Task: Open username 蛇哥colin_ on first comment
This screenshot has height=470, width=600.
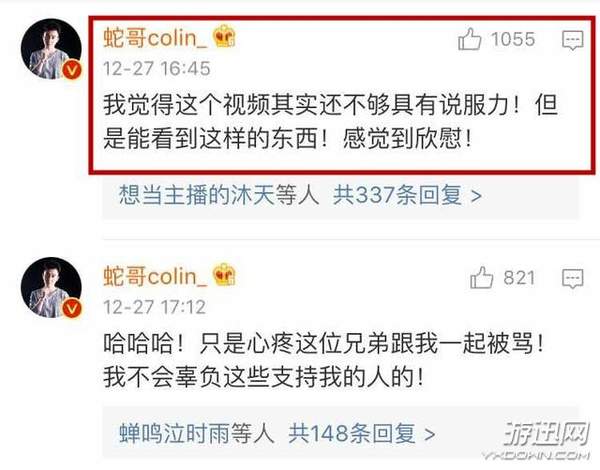Action: click(155, 38)
